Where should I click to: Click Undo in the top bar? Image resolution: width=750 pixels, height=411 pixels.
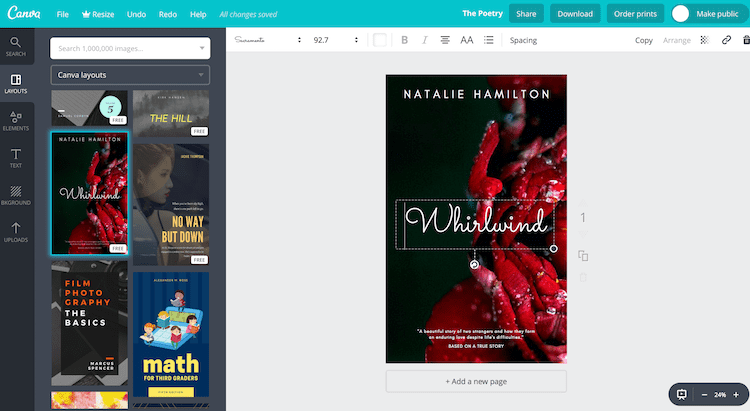(136, 14)
